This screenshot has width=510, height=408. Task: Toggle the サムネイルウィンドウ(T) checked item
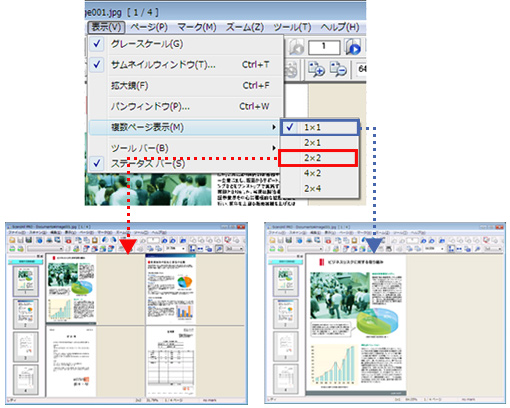tap(186, 65)
